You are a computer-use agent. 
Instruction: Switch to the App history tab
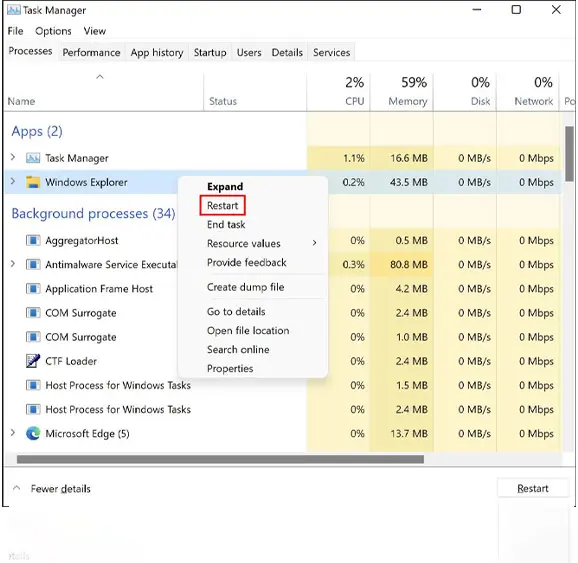click(157, 53)
